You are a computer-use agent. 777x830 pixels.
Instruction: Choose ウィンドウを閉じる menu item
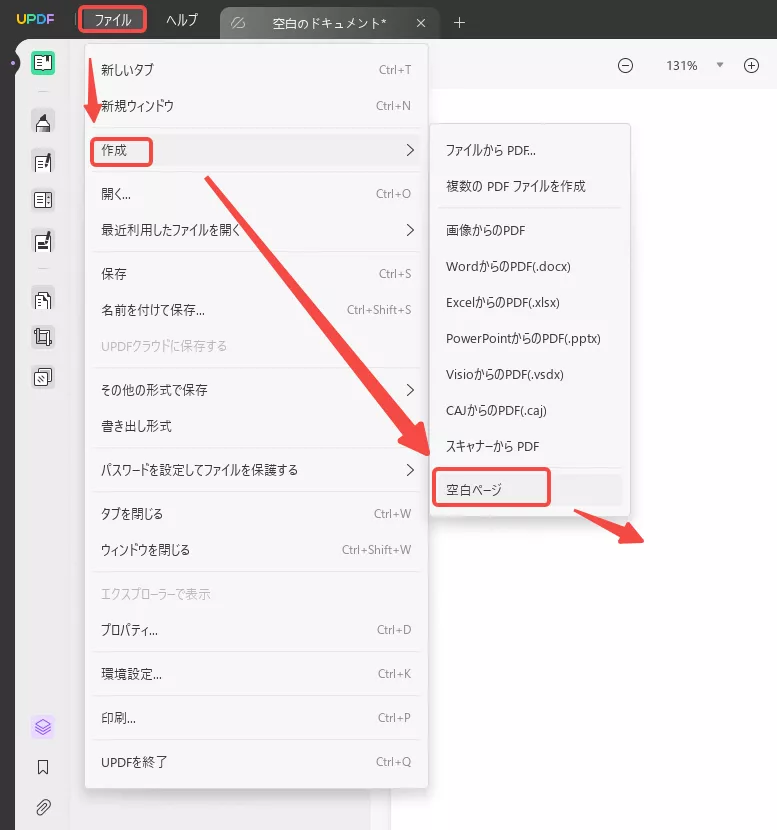(256, 550)
